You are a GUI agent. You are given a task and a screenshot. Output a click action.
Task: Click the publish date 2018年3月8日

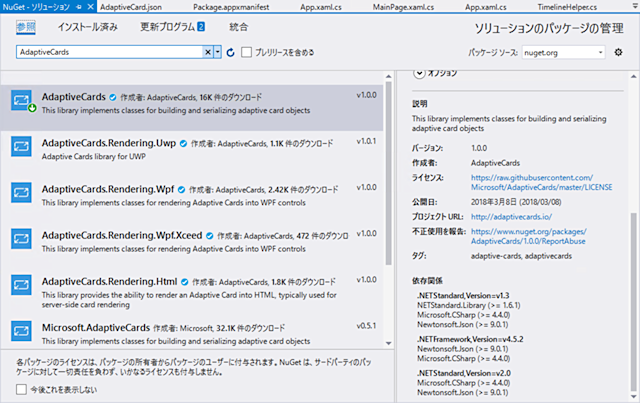[516, 202]
